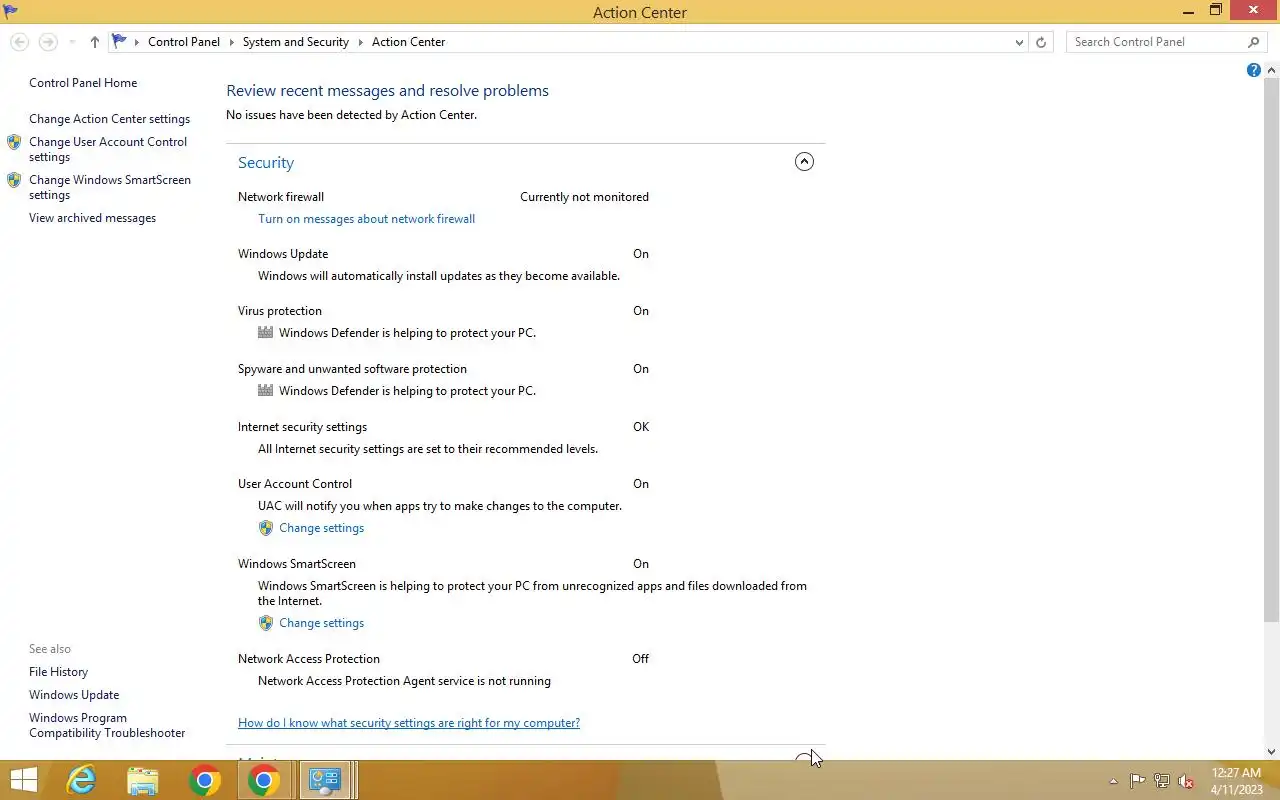This screenshot has width=1280, height=800.
Task: Click the Security section heading
Action: click(266, 163)
